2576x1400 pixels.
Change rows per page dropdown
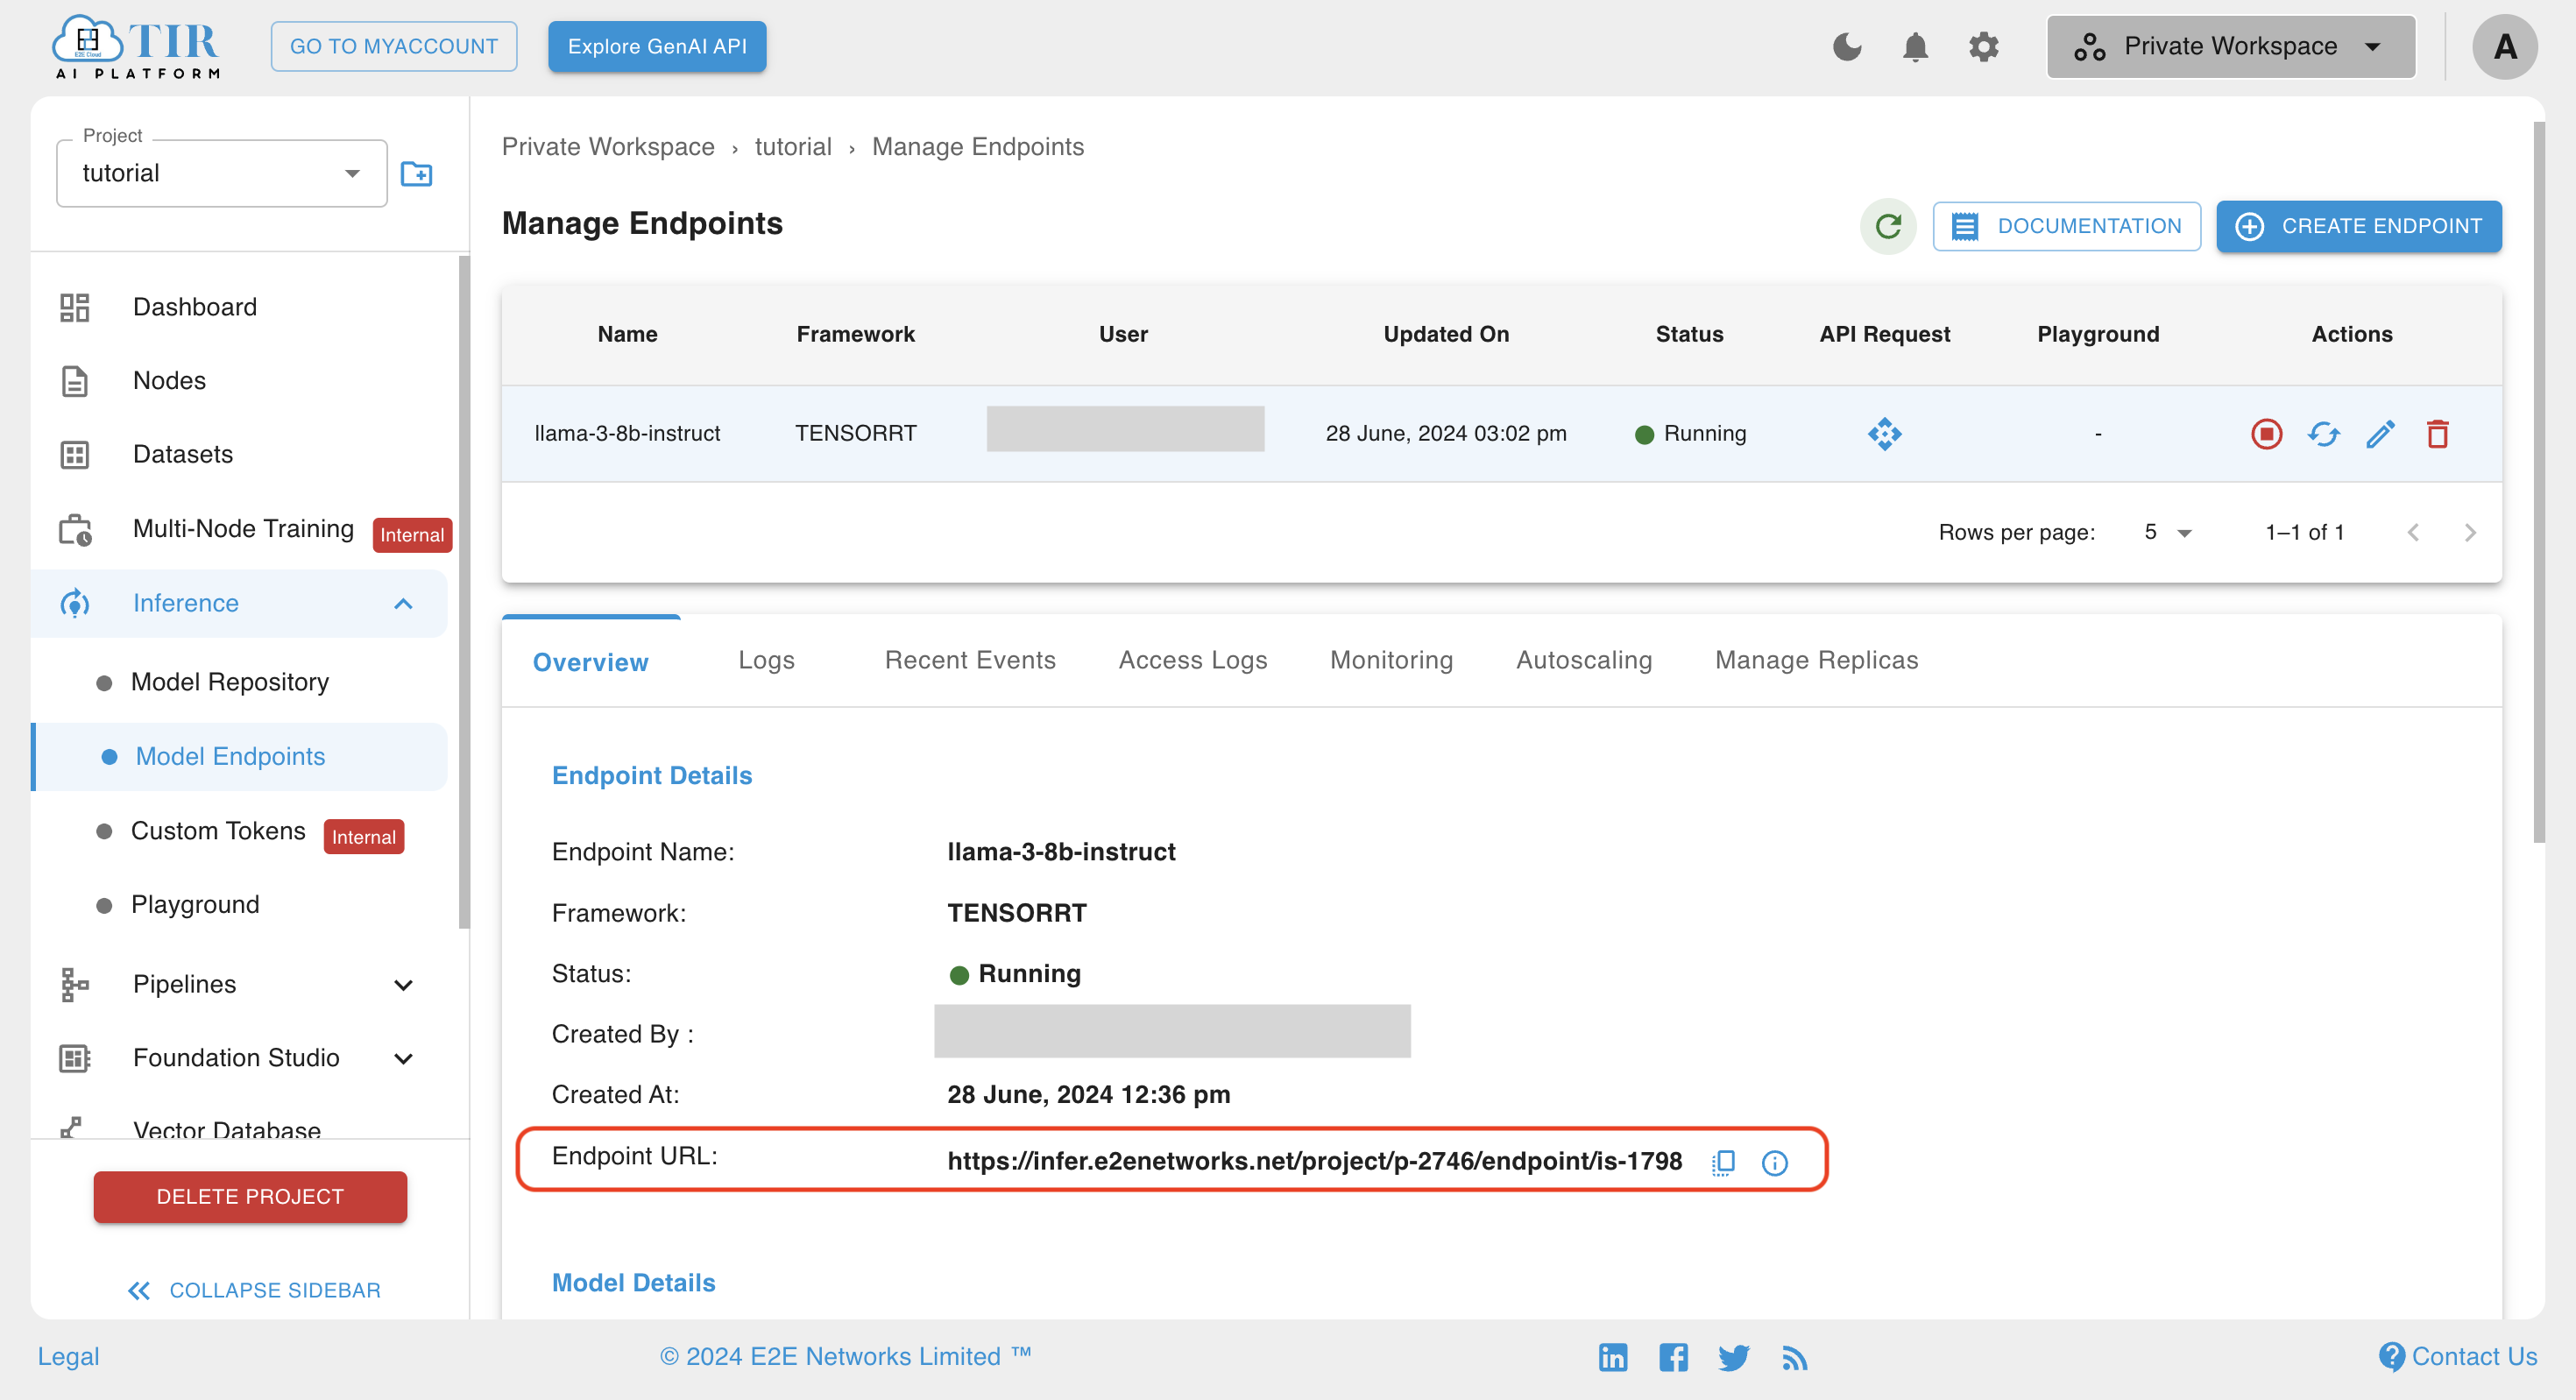pyautogui.click(x=2166, y=533)
